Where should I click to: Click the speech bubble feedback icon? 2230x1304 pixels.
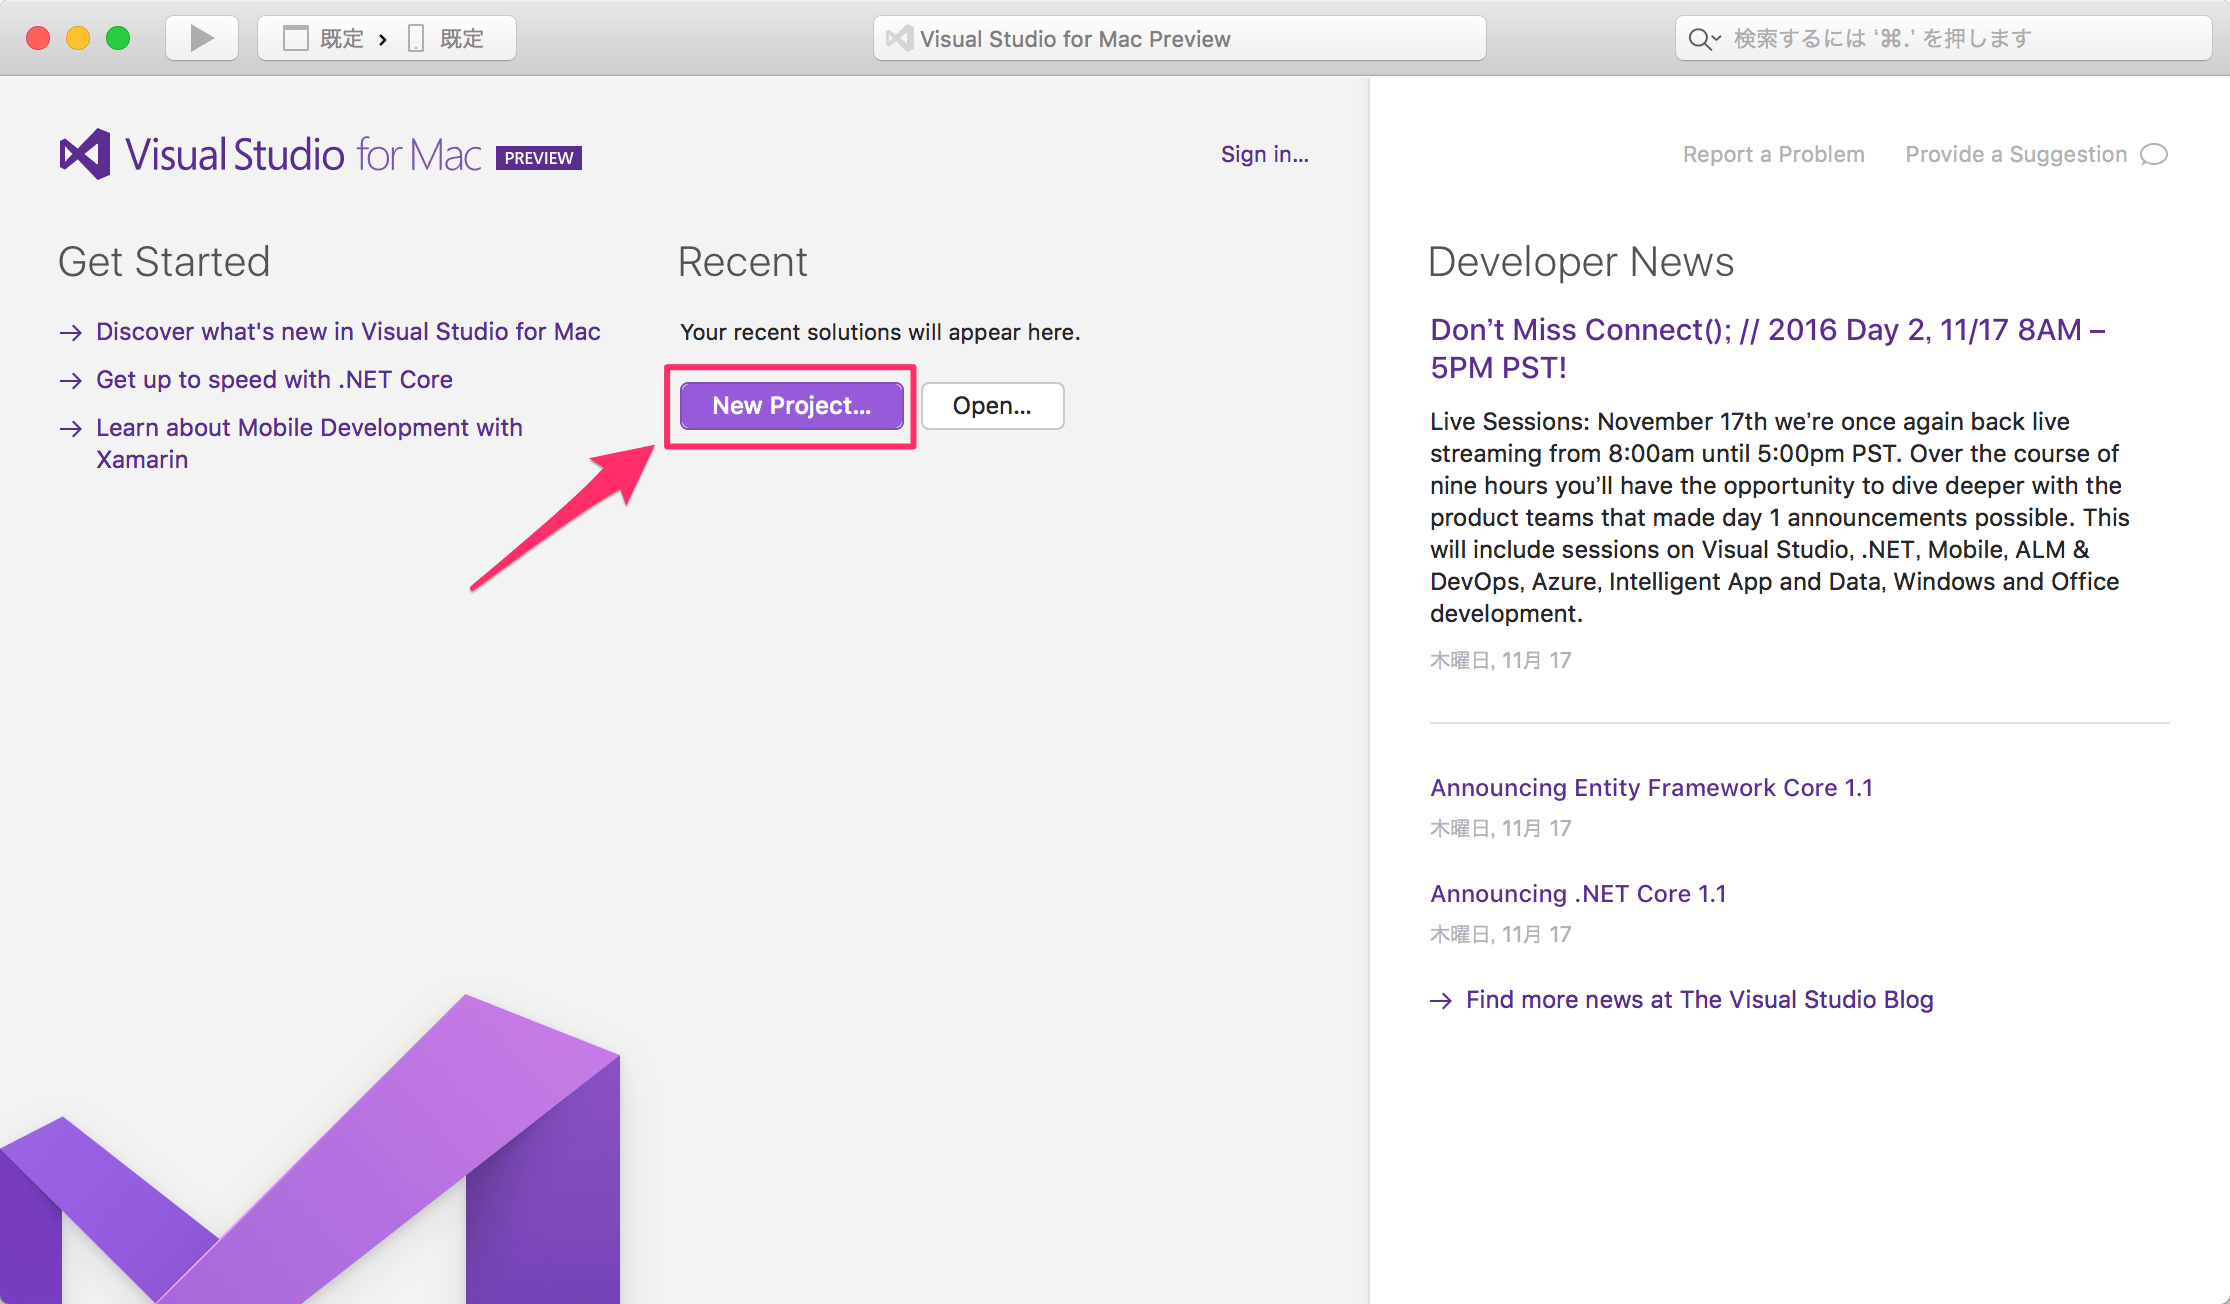(2156, 154)
